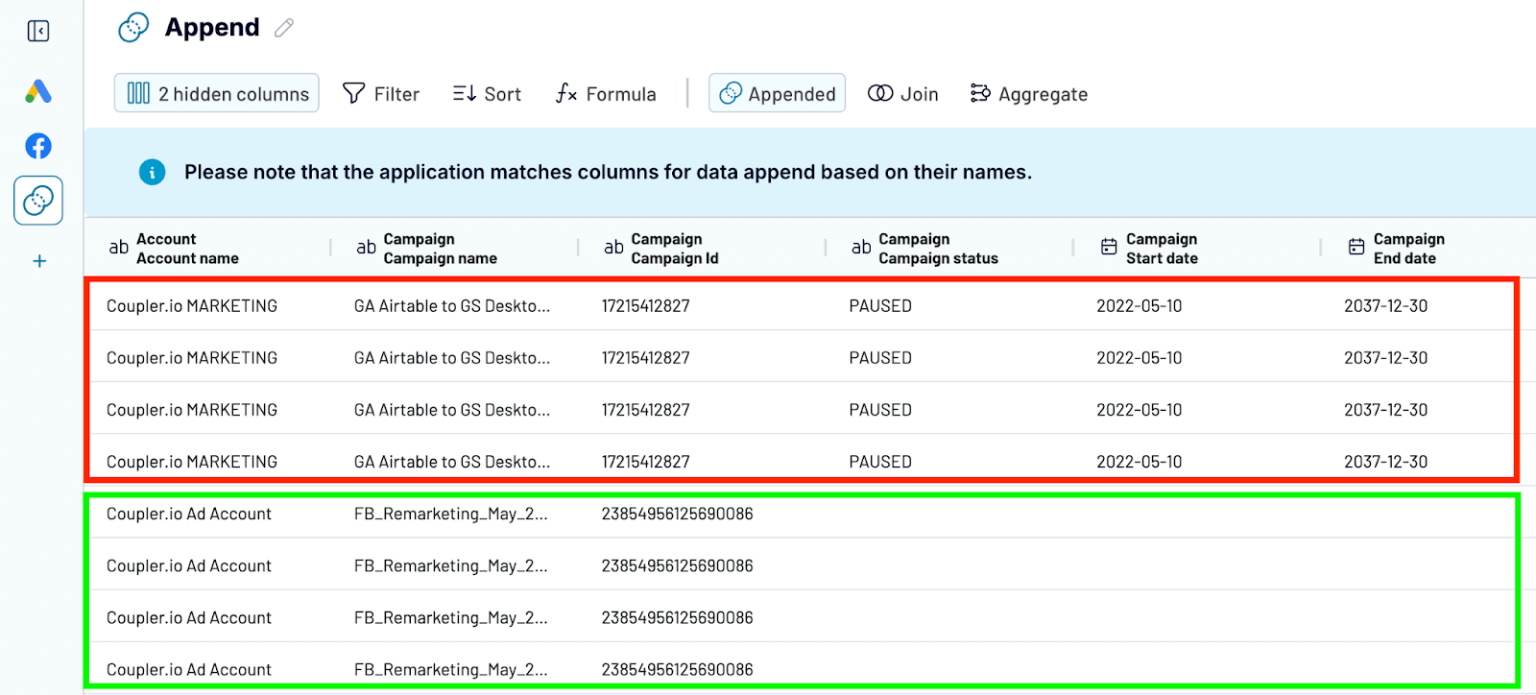Collapse the left sidebar panel

click(38, 31)
